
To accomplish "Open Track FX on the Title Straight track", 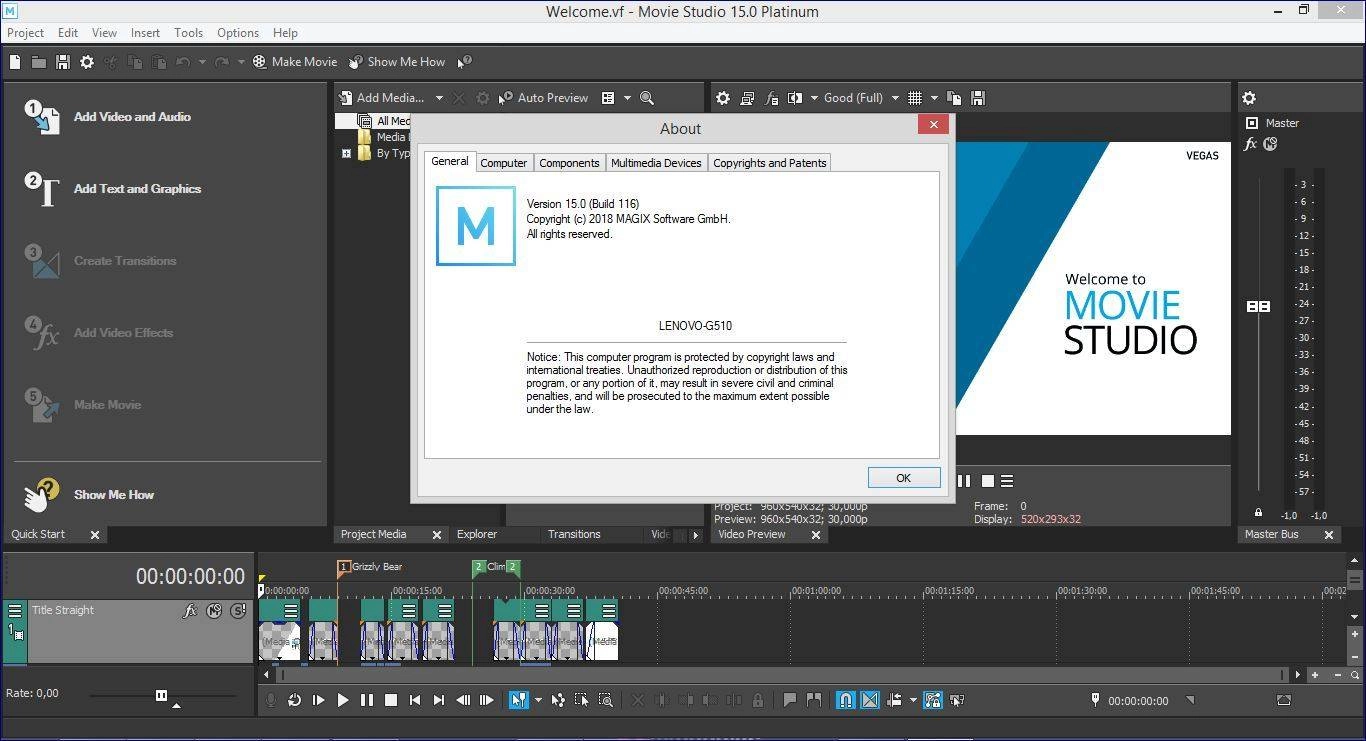I will click(190, 611).
